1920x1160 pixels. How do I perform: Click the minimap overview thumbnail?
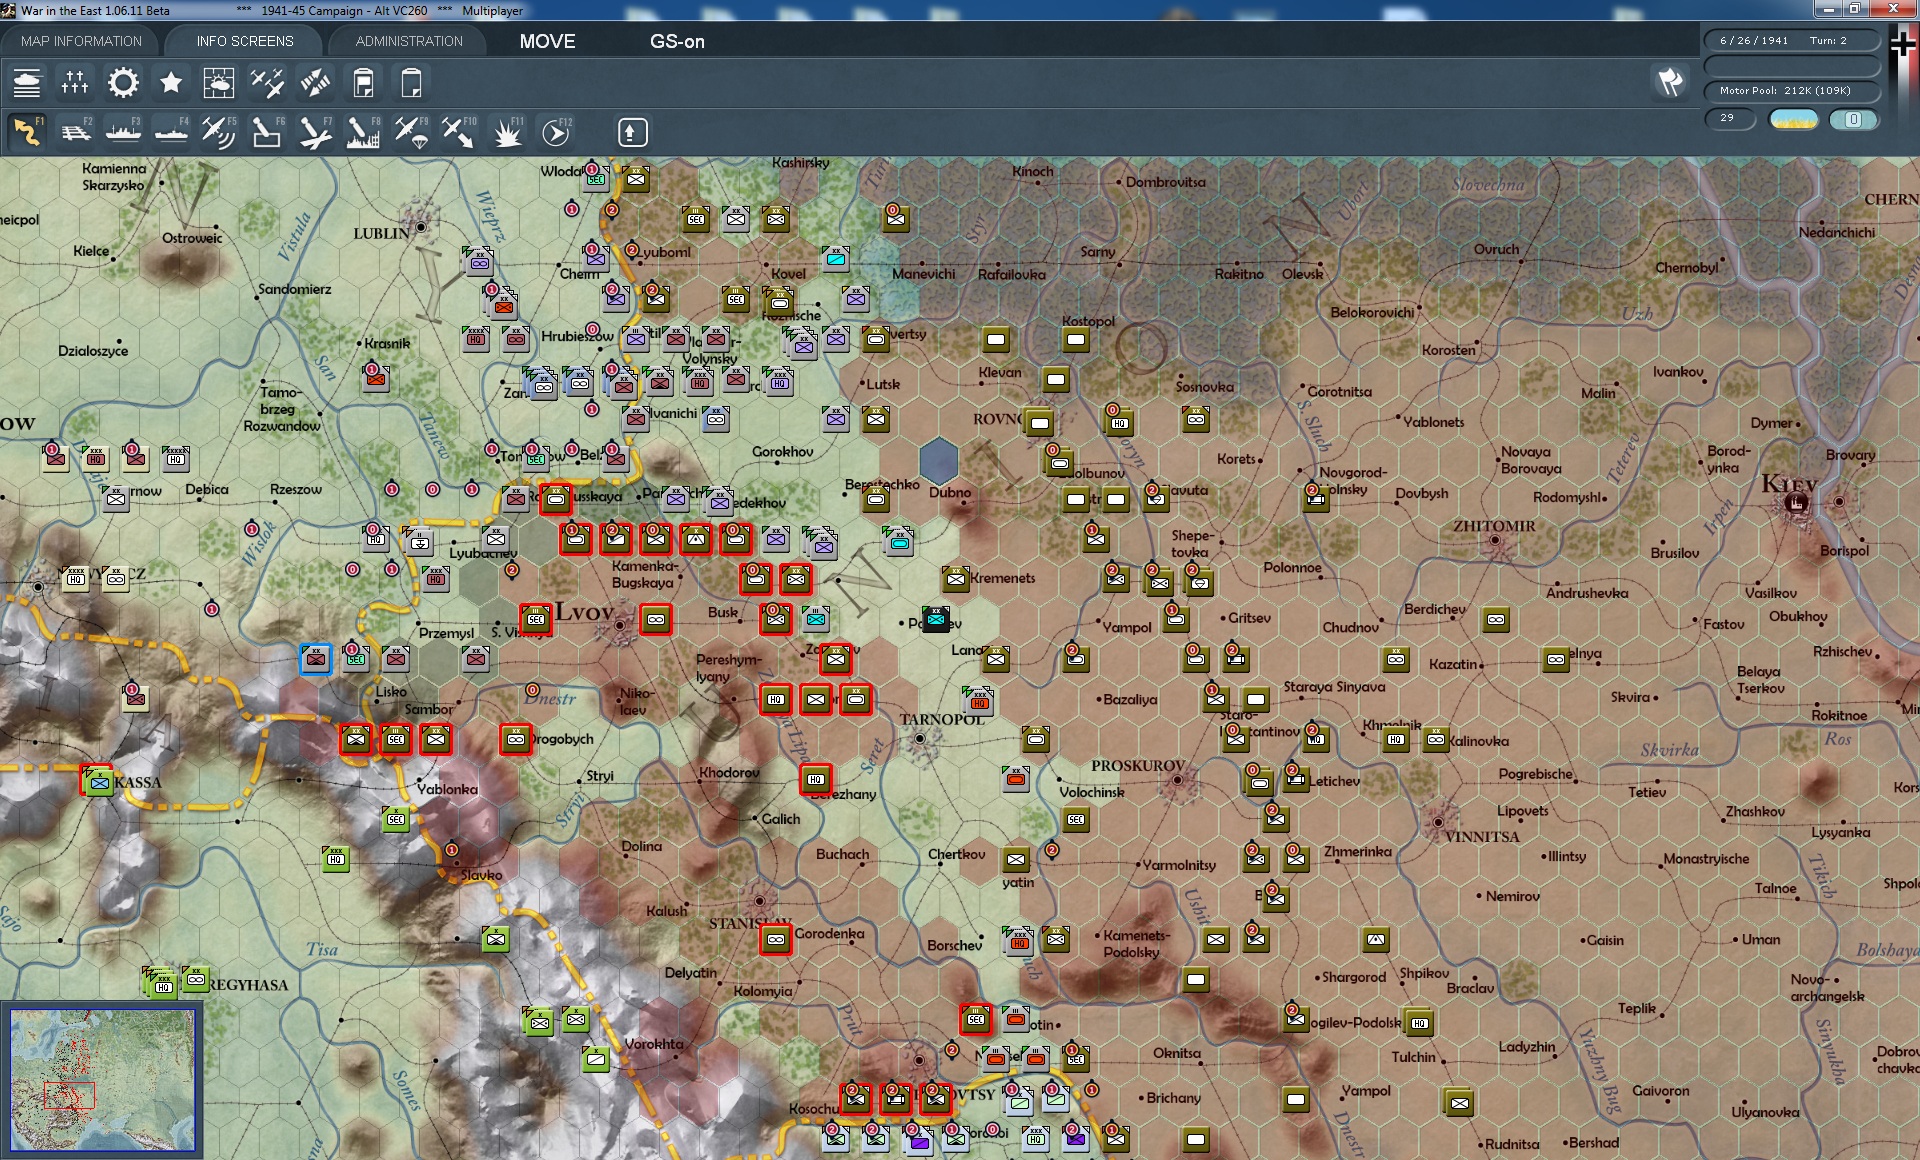103,1080
